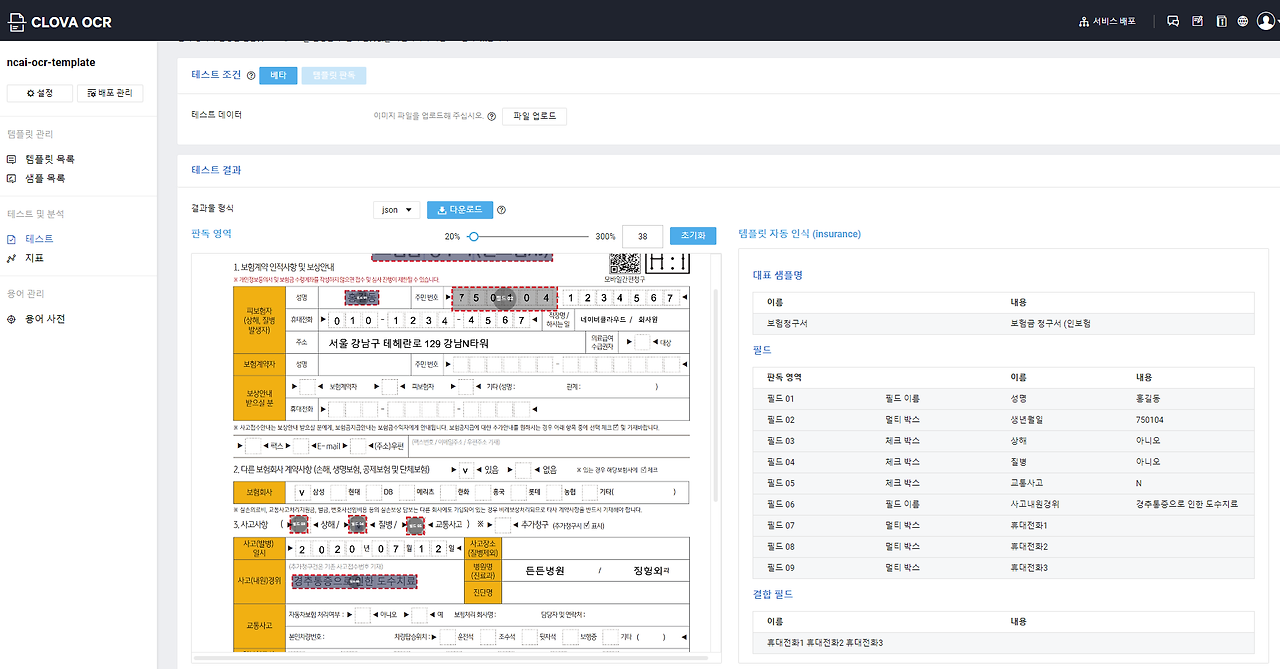Click the compose/edit icon in top bar
Viewport: 1280px width, 669px height.
(x=1196, y=20)
